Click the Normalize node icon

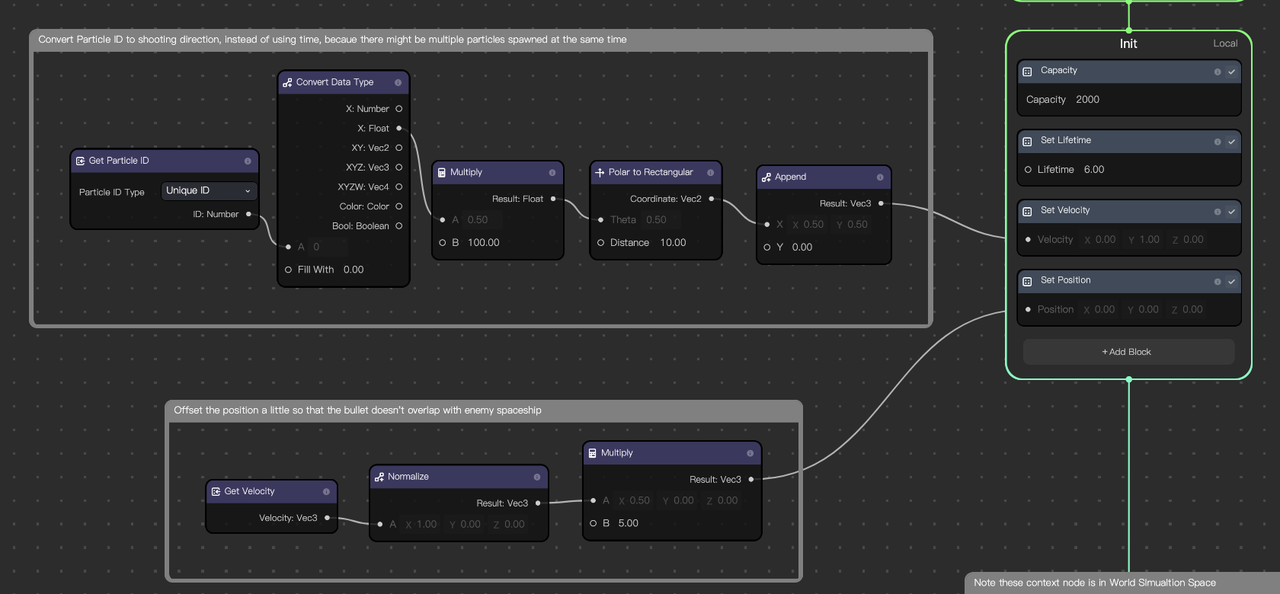pyautogui.click(x=380, y=477)
